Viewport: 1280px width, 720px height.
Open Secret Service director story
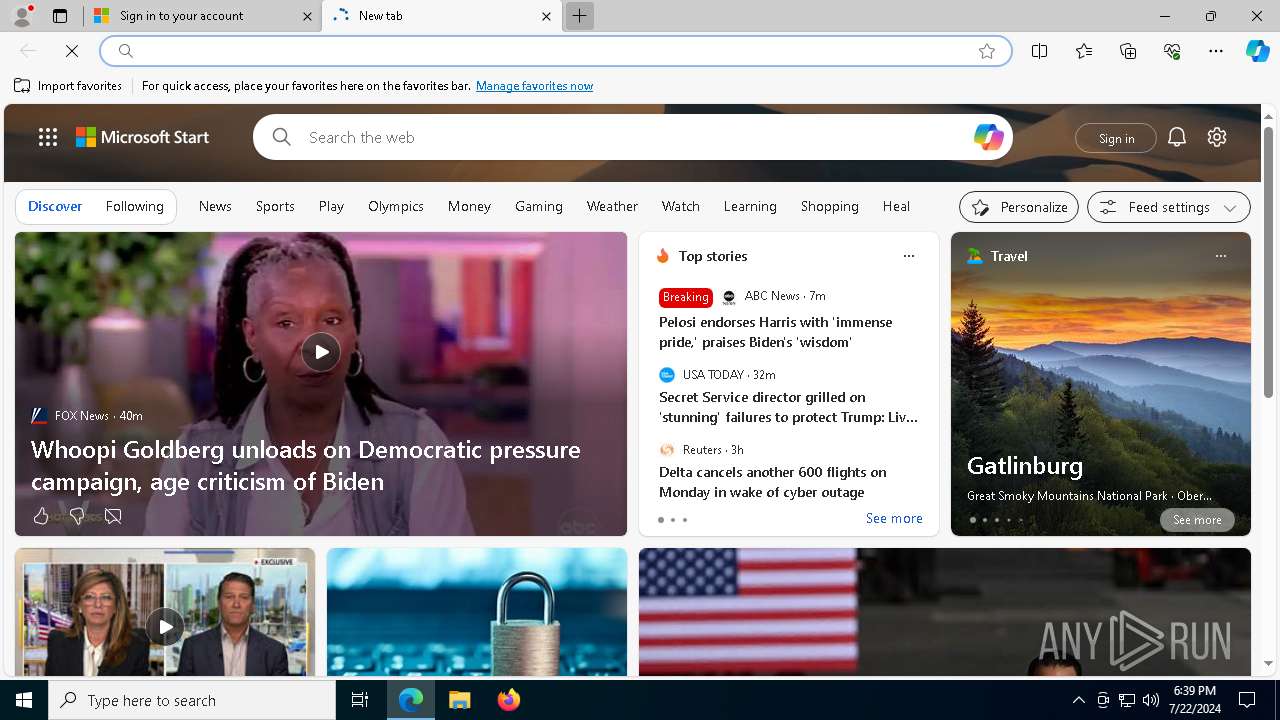coord(788,407)
